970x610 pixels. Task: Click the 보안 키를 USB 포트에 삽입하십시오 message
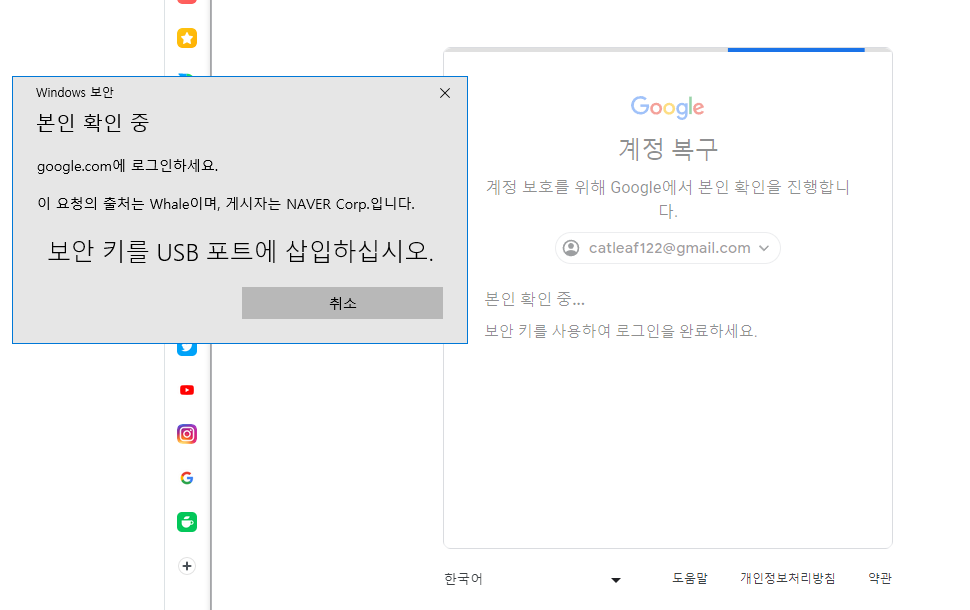pyautogui.click(x=241, y=252)
